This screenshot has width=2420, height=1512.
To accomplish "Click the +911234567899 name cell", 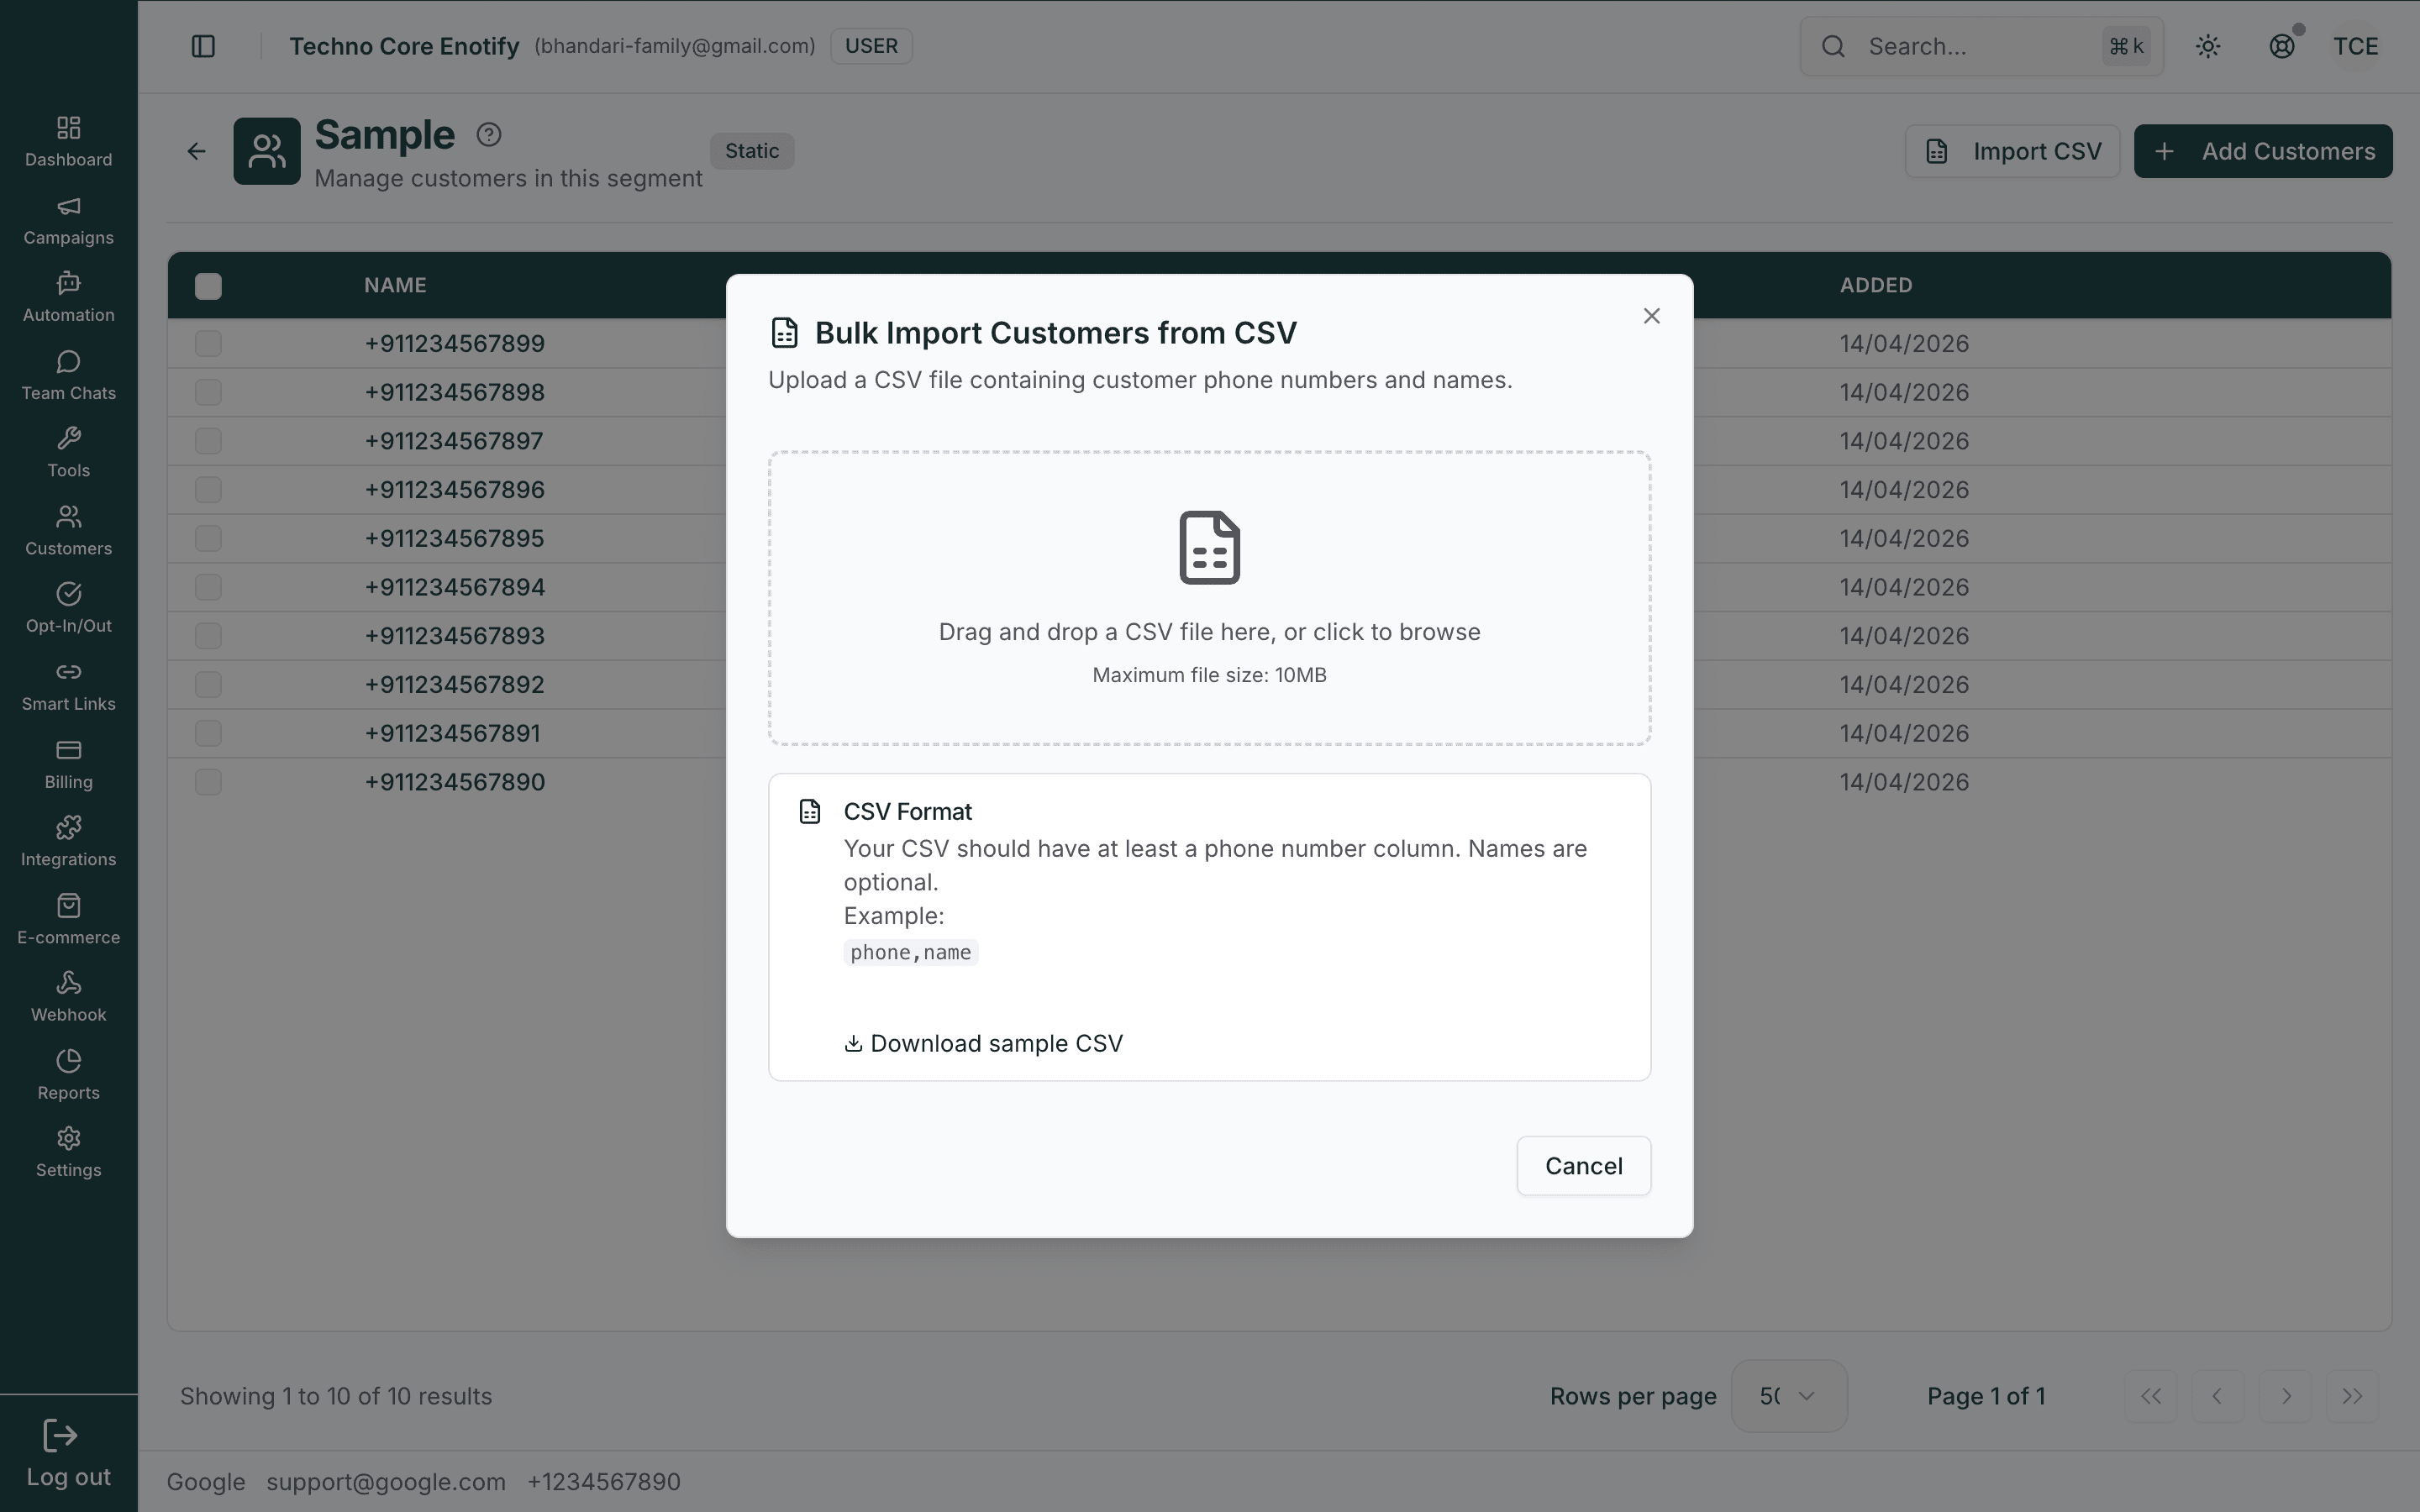I will tap(455, 343).
